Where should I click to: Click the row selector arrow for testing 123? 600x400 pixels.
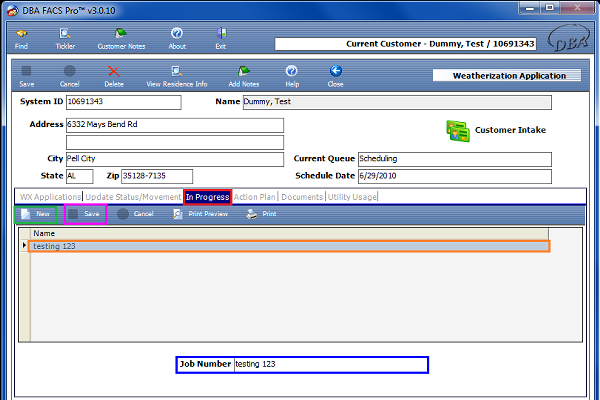click(24, 245)
